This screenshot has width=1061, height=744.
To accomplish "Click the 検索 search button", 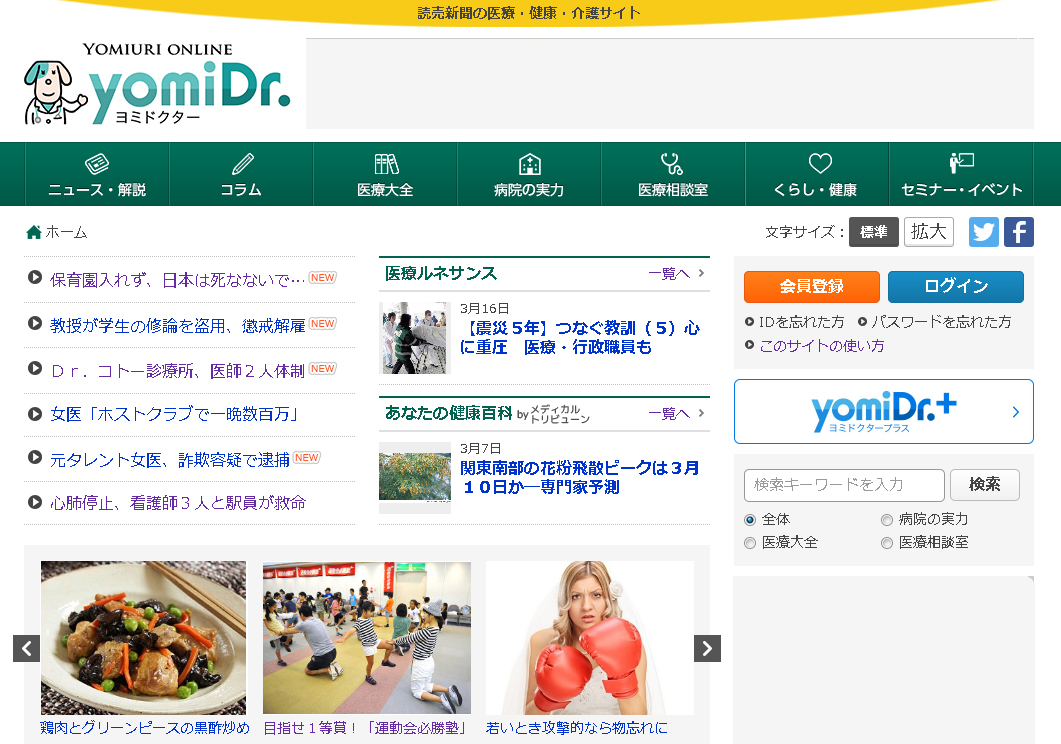I will point(985,485).
